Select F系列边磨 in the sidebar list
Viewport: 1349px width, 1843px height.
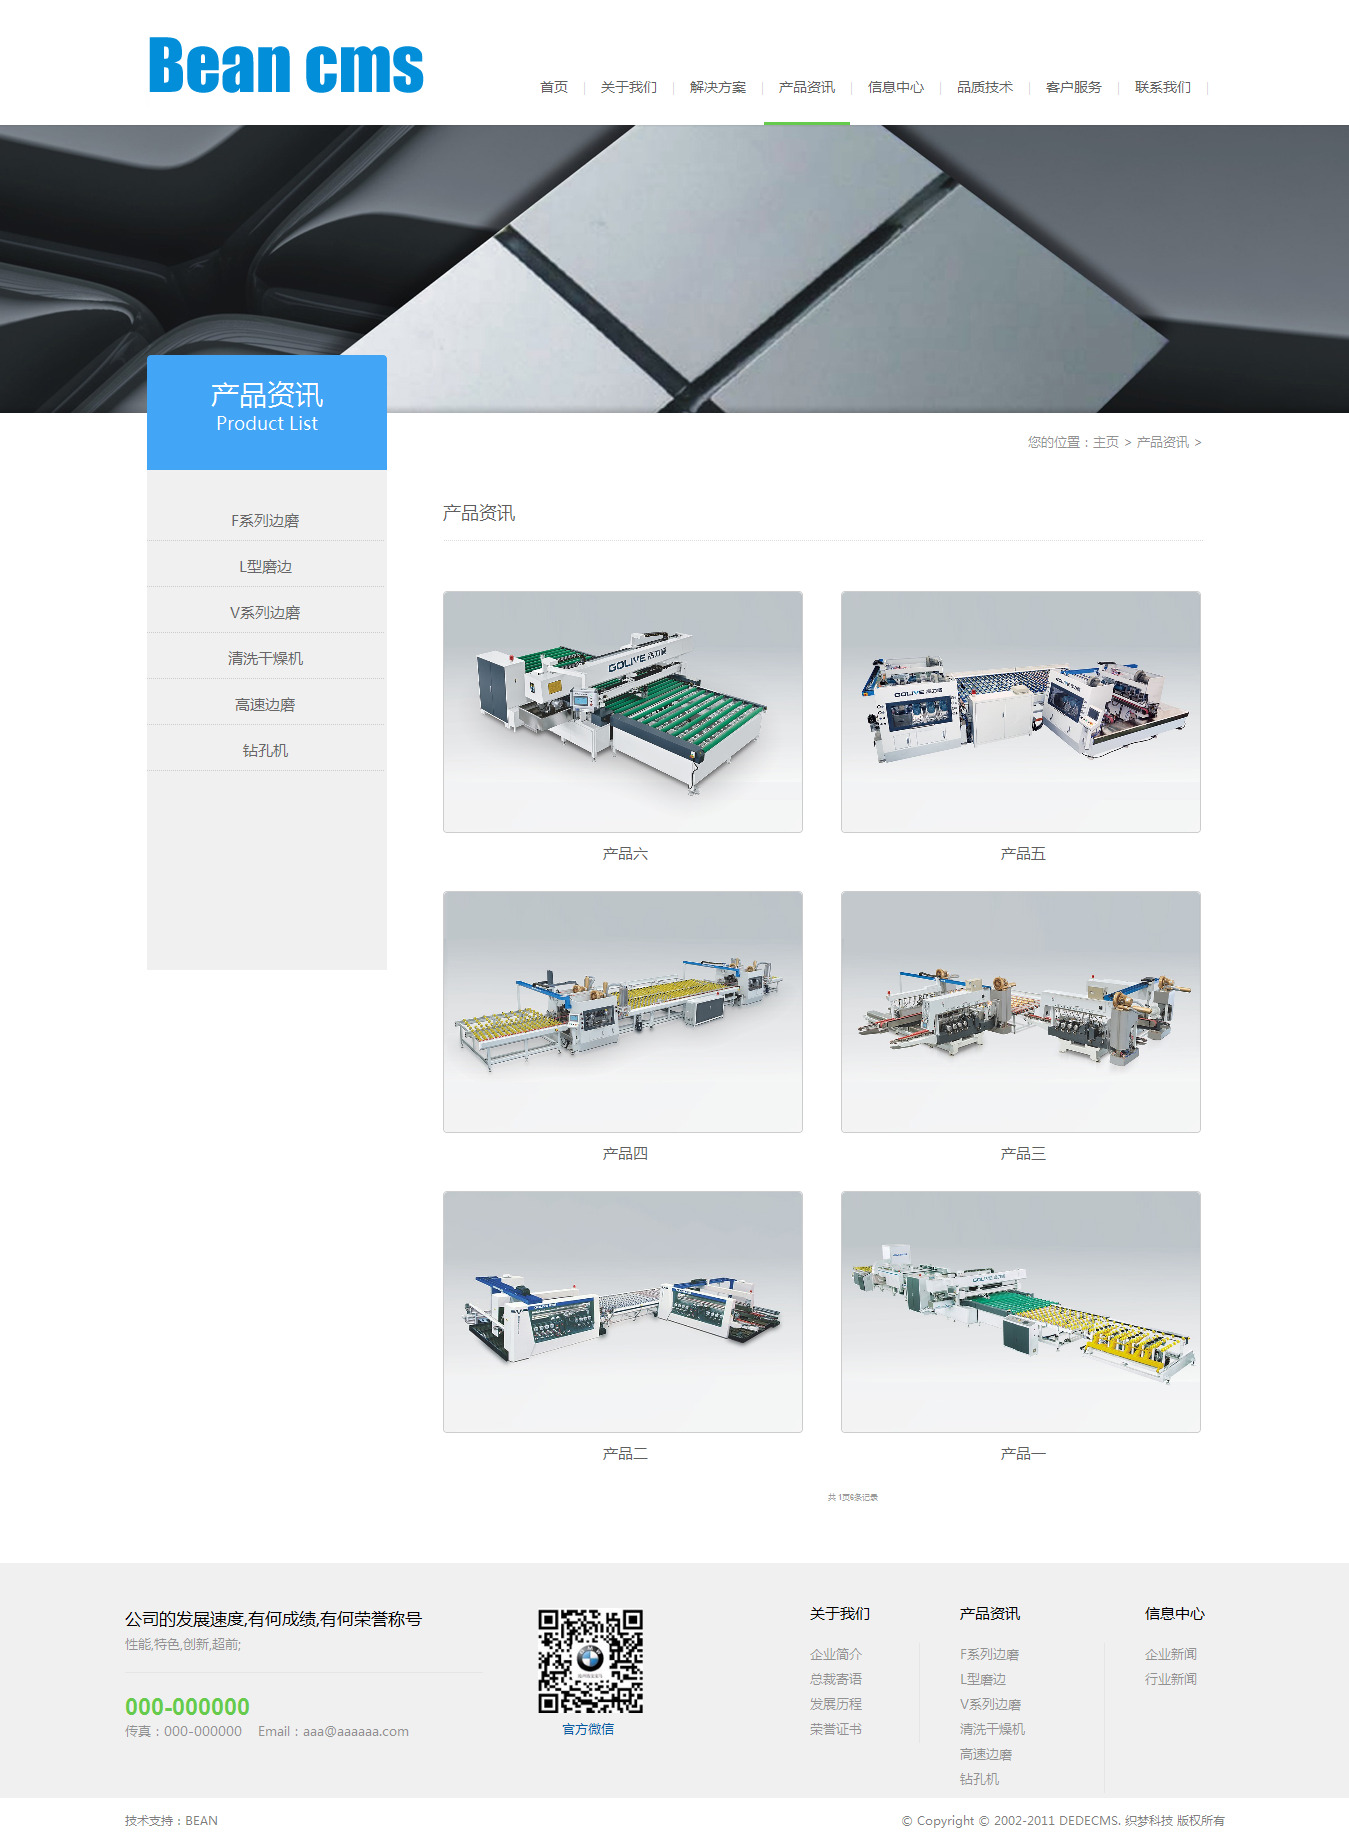pyautogui.click(x=265, y=521)
